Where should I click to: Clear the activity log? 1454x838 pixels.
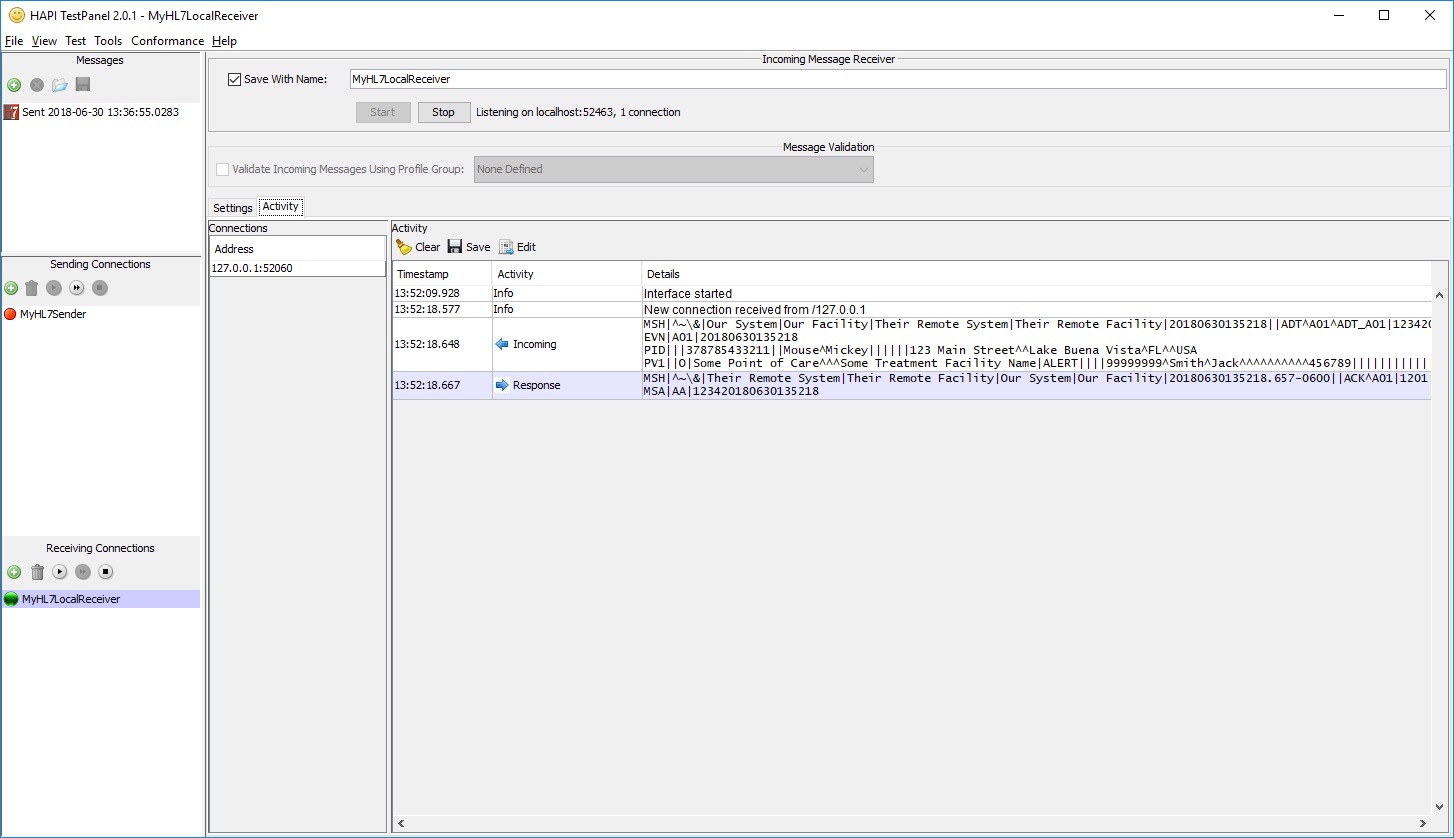416,246
